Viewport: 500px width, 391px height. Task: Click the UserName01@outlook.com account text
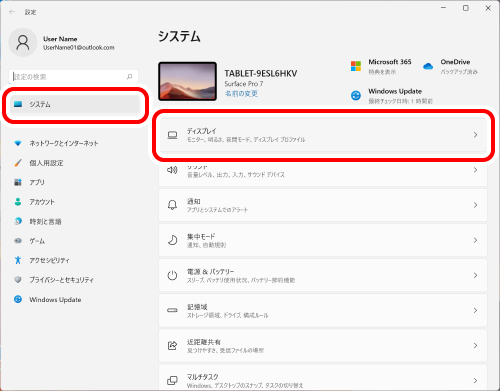[79, 48]
